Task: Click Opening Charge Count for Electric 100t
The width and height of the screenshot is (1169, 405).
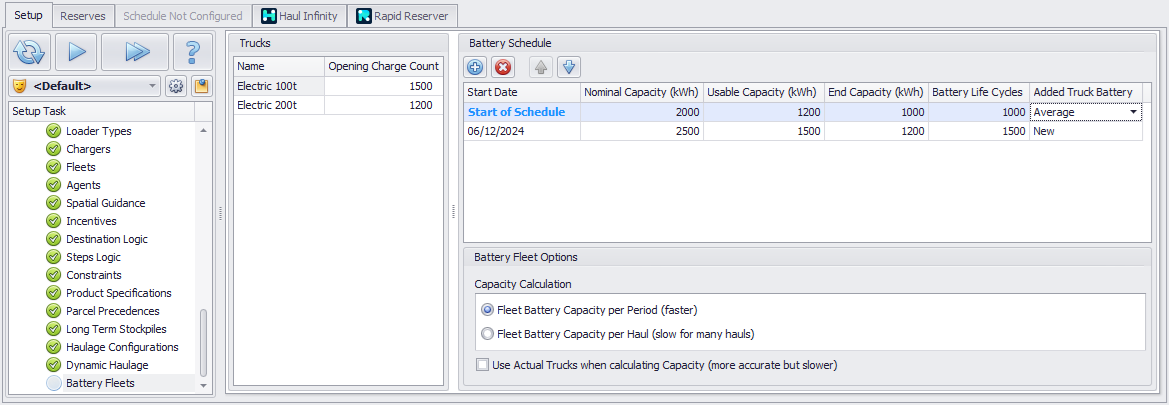Action: coord(384,86)
